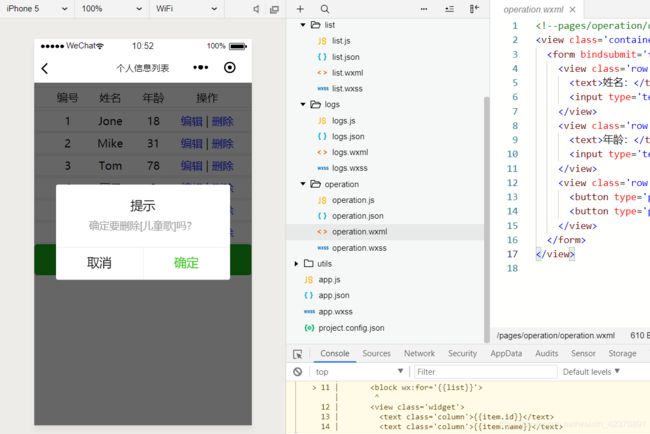Expand the utils folder
The image size is (650, 434).
296,264
